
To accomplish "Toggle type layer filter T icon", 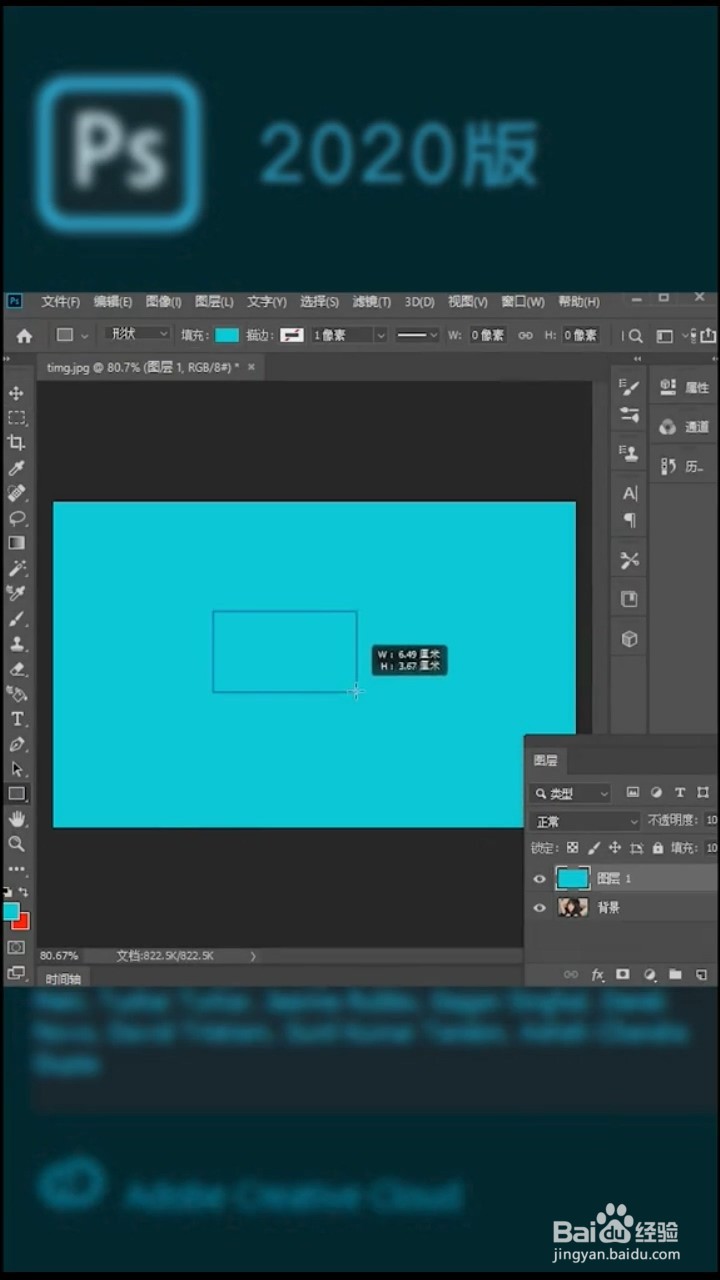I will [680, 793].
